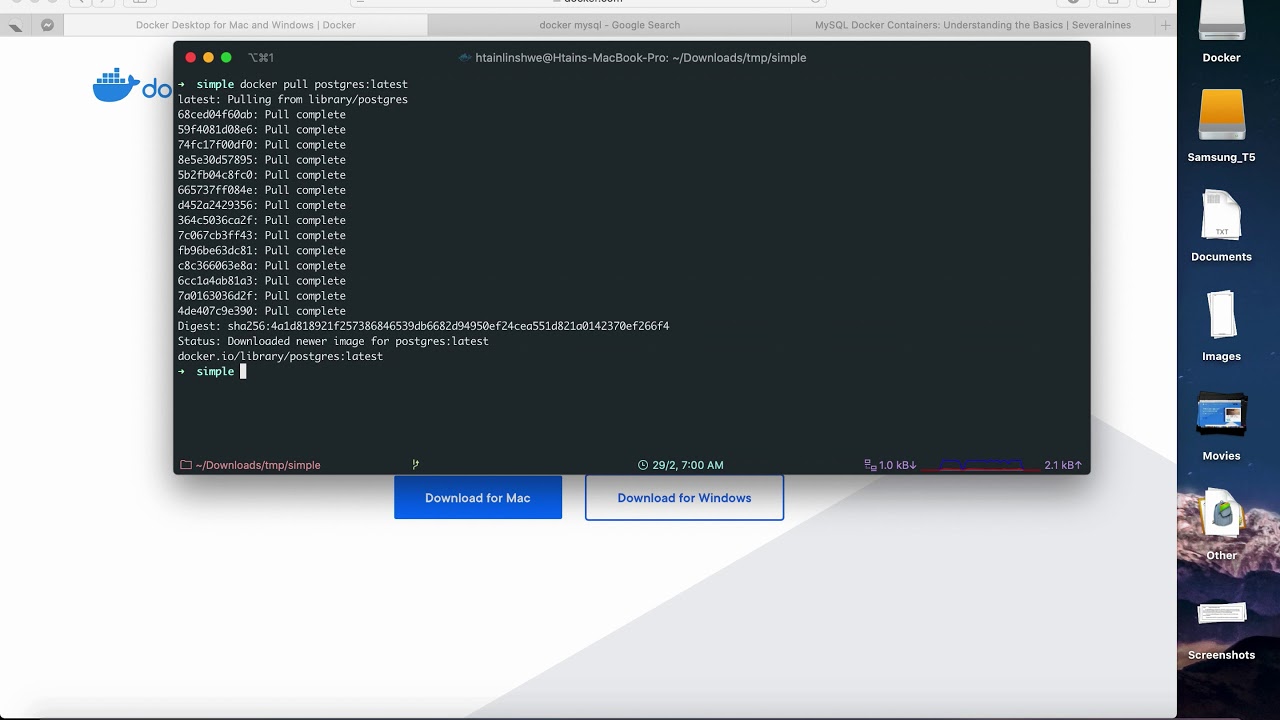The image size is (1280, 720).
Task: Click the Docker whale logo on the webpage
Action: point(116,86)
